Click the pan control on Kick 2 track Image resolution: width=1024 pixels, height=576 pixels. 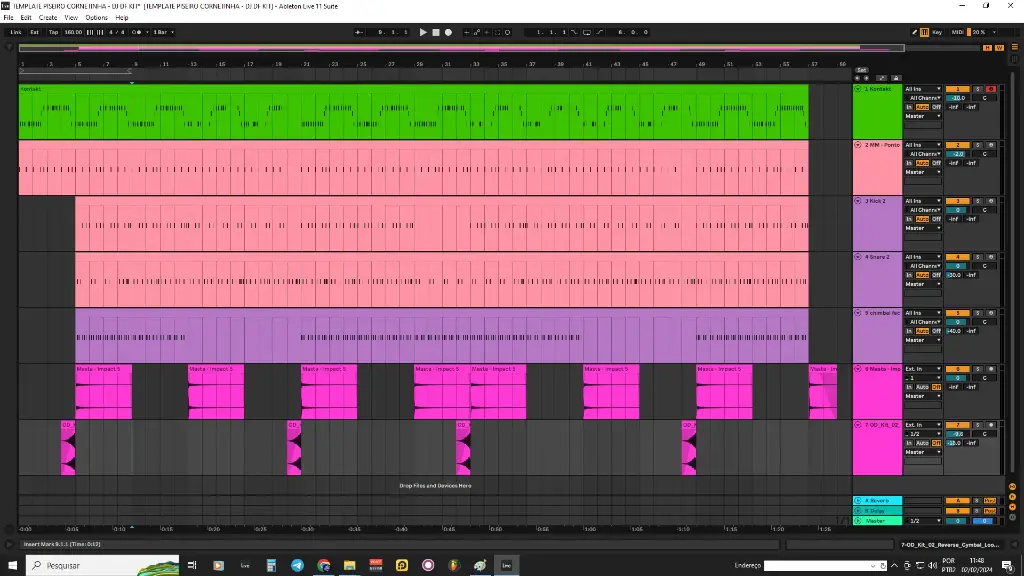pos(984,210)
